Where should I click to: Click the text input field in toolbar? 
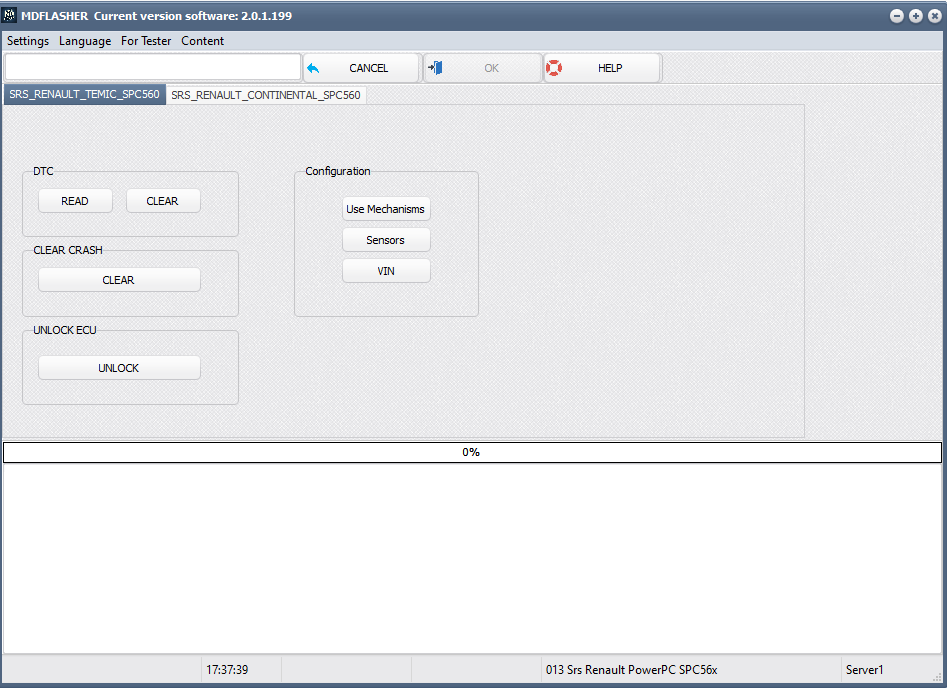[x=152, y=67]
